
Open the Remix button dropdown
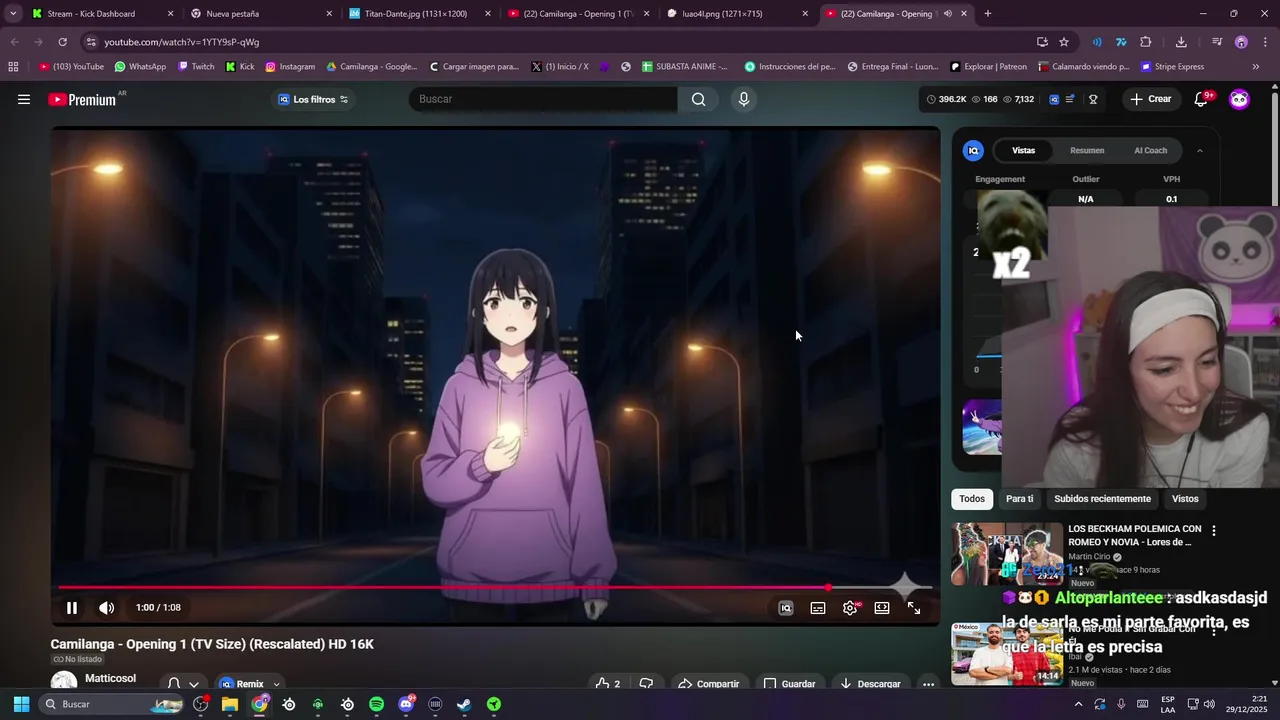250,684
